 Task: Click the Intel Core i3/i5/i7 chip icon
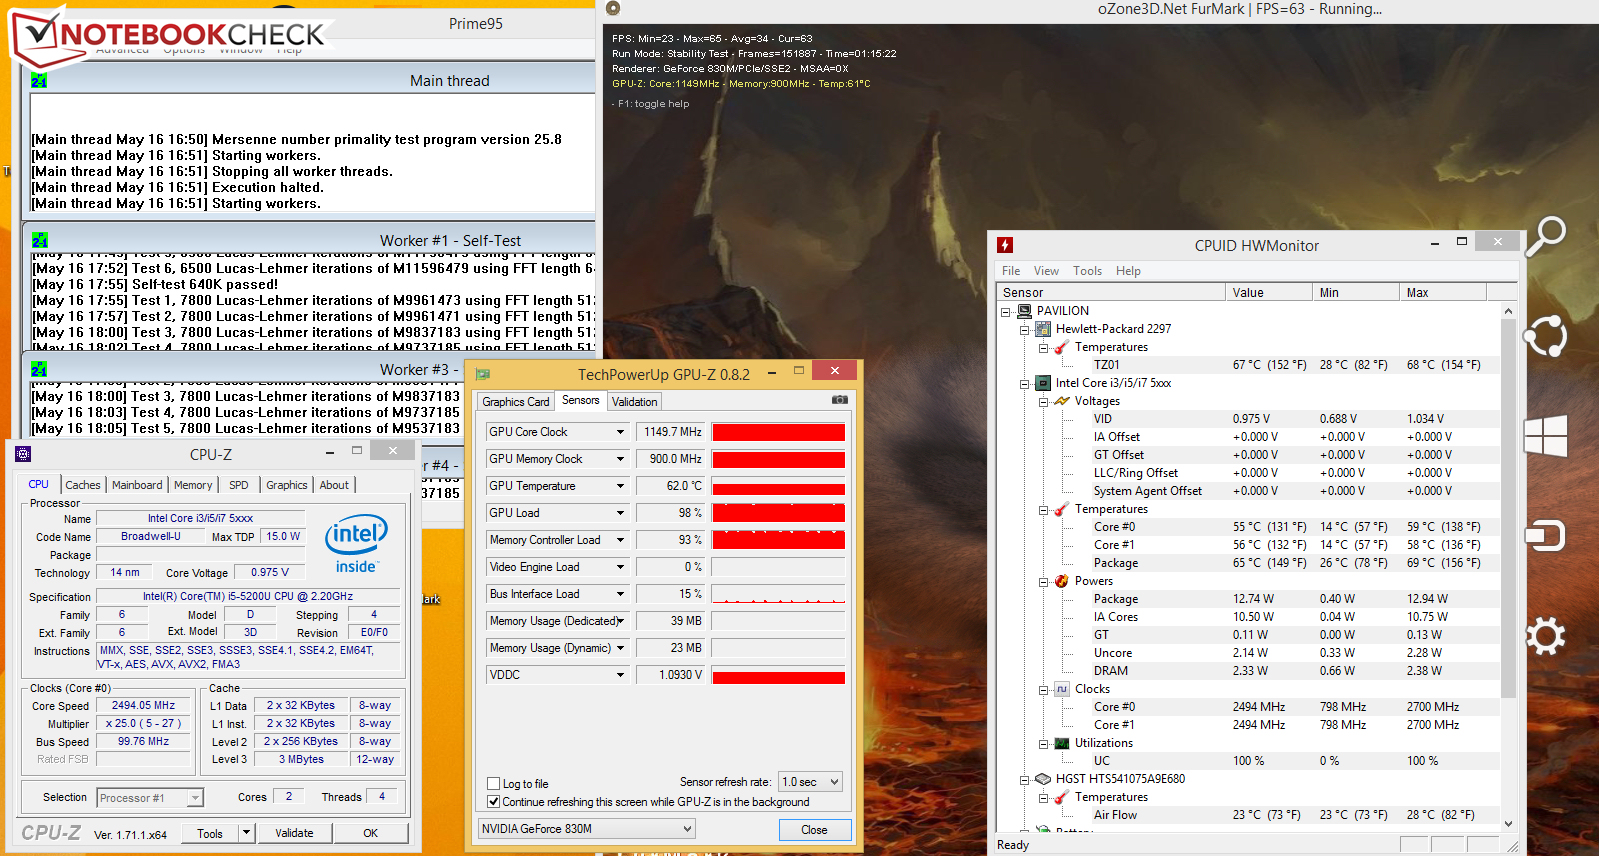point(1043,383)
